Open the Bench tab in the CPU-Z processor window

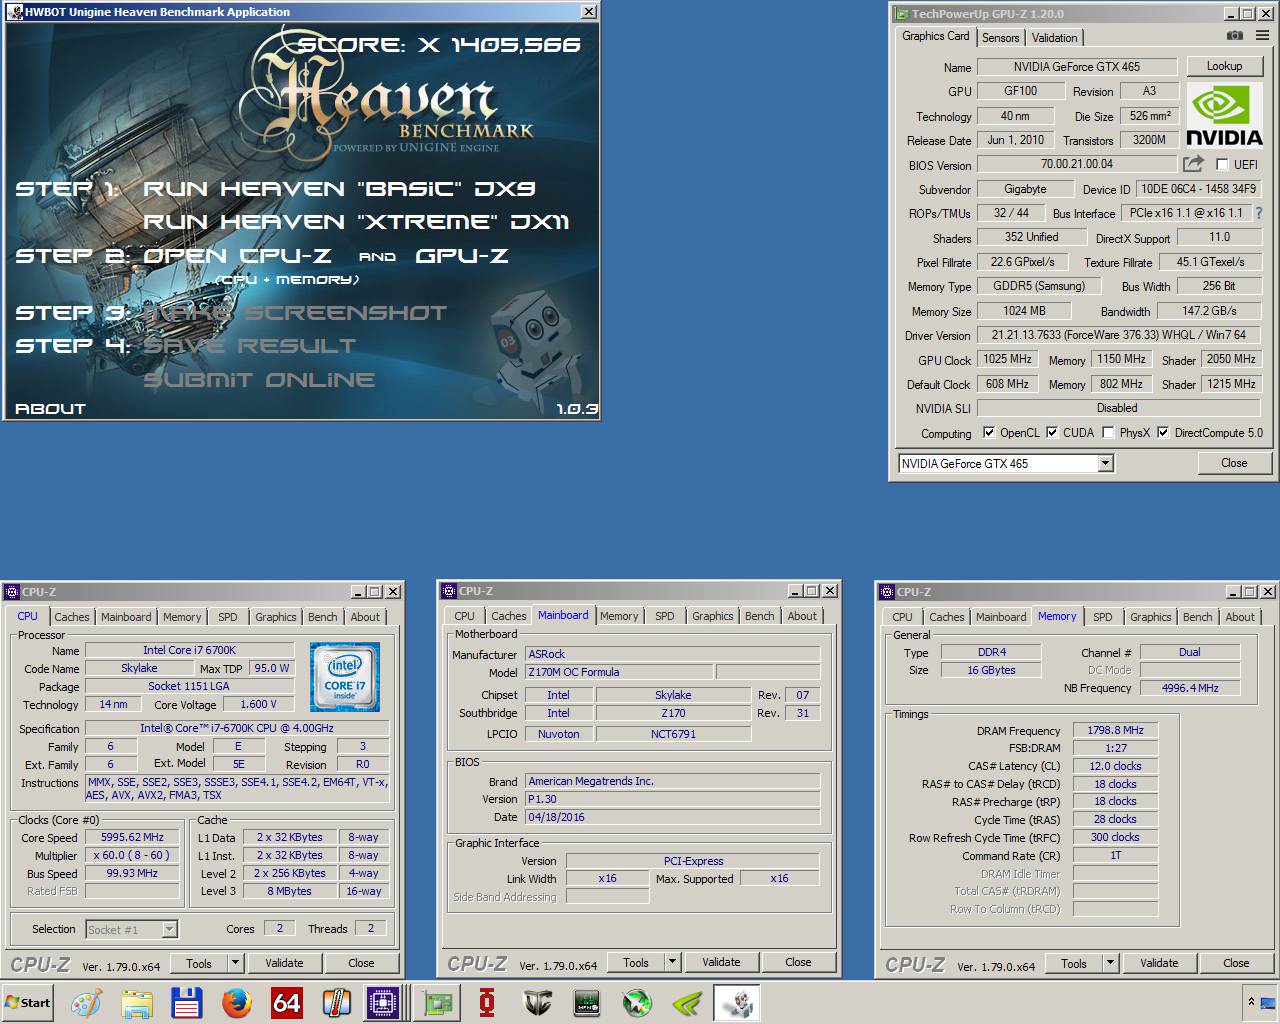coord(322,617)
